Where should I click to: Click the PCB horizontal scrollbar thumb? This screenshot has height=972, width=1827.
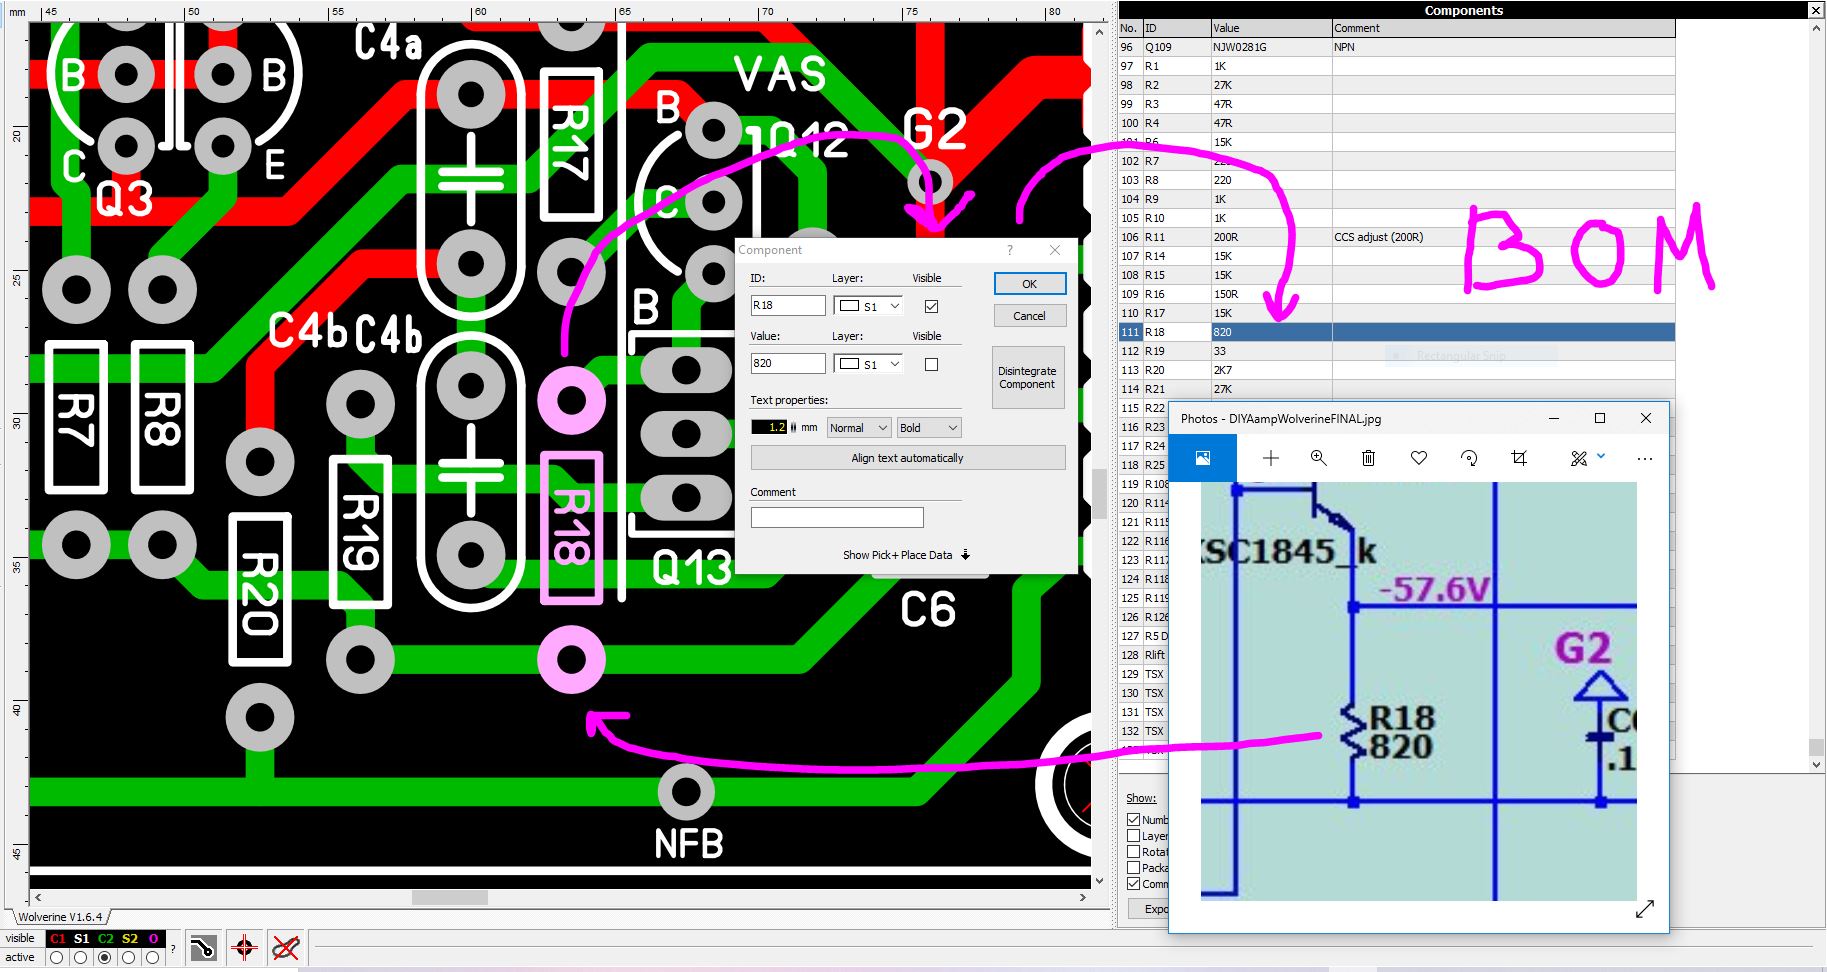pos(450,898)
